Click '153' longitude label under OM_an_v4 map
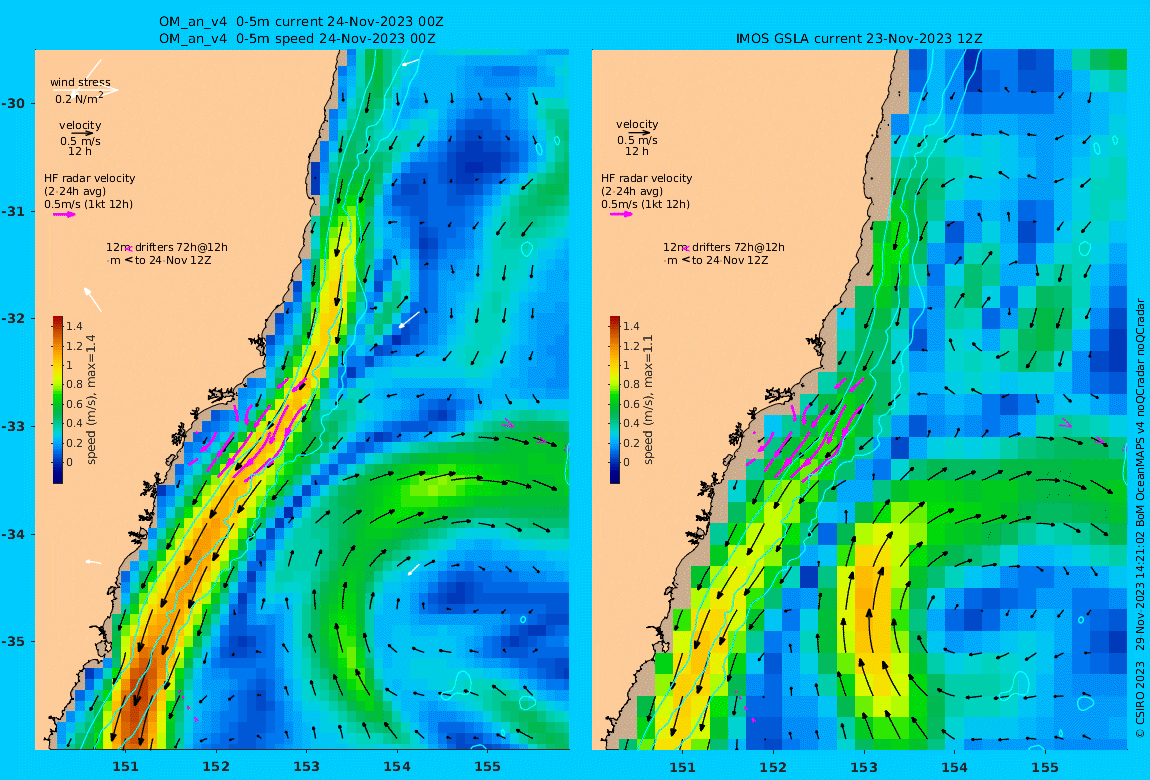Image resolution: width=1150 pixels, height=780 pixels. [307, 767]
